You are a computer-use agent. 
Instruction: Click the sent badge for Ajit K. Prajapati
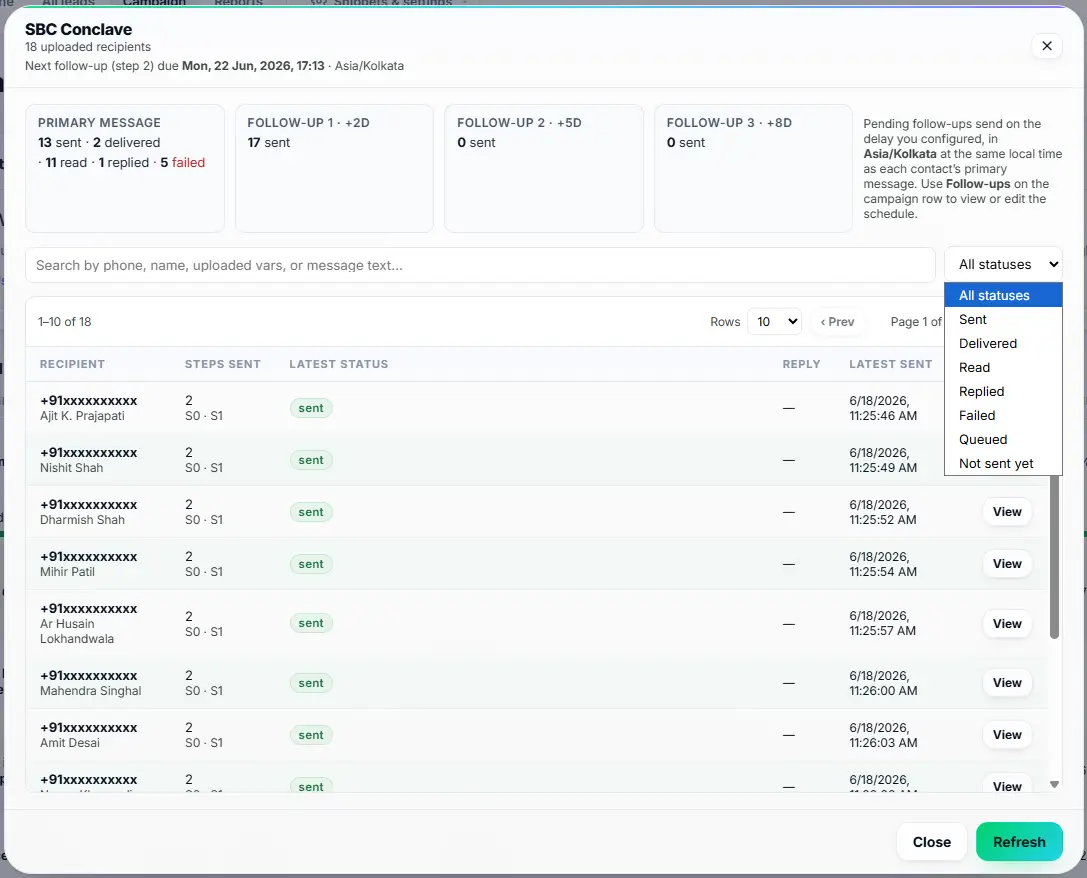(x=311, y=408)
